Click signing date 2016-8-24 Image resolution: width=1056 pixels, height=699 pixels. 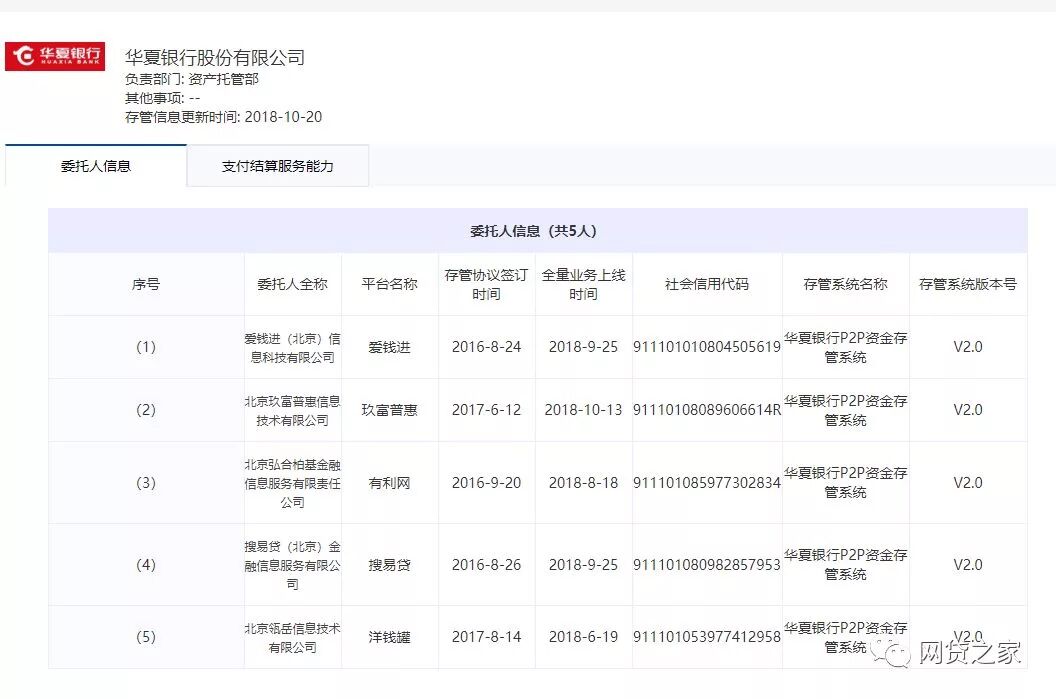tap(486, 347)
